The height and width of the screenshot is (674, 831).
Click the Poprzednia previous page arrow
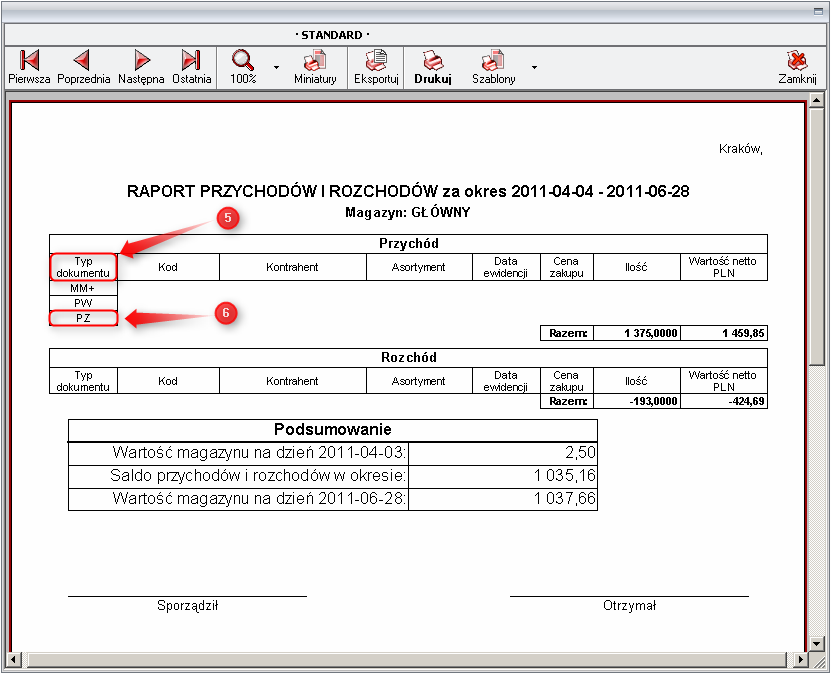coord(83,66)
